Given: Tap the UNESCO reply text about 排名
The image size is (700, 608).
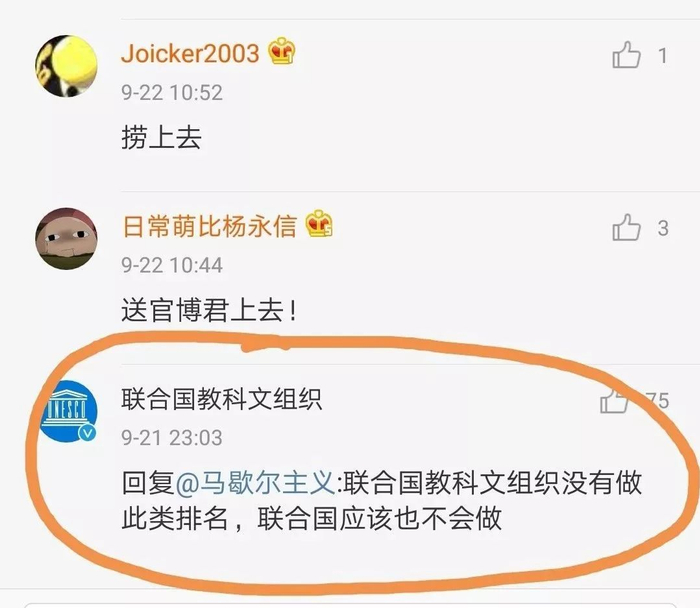Looking at the screenshot, I should coord(382,500).
